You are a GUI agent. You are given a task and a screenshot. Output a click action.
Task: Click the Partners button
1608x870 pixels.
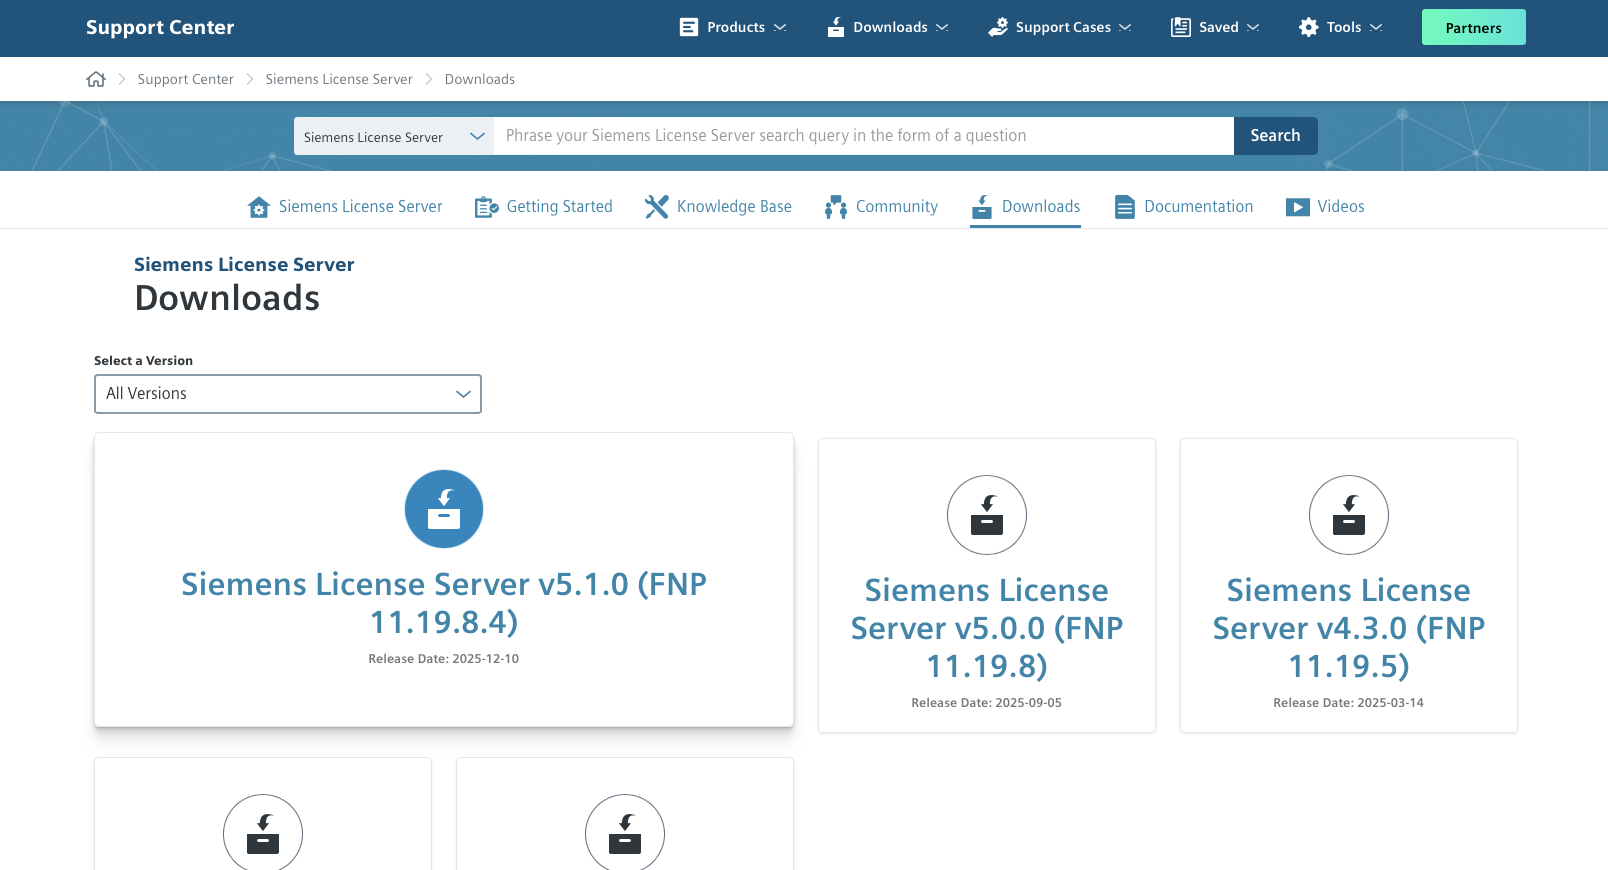(1474, 27)
